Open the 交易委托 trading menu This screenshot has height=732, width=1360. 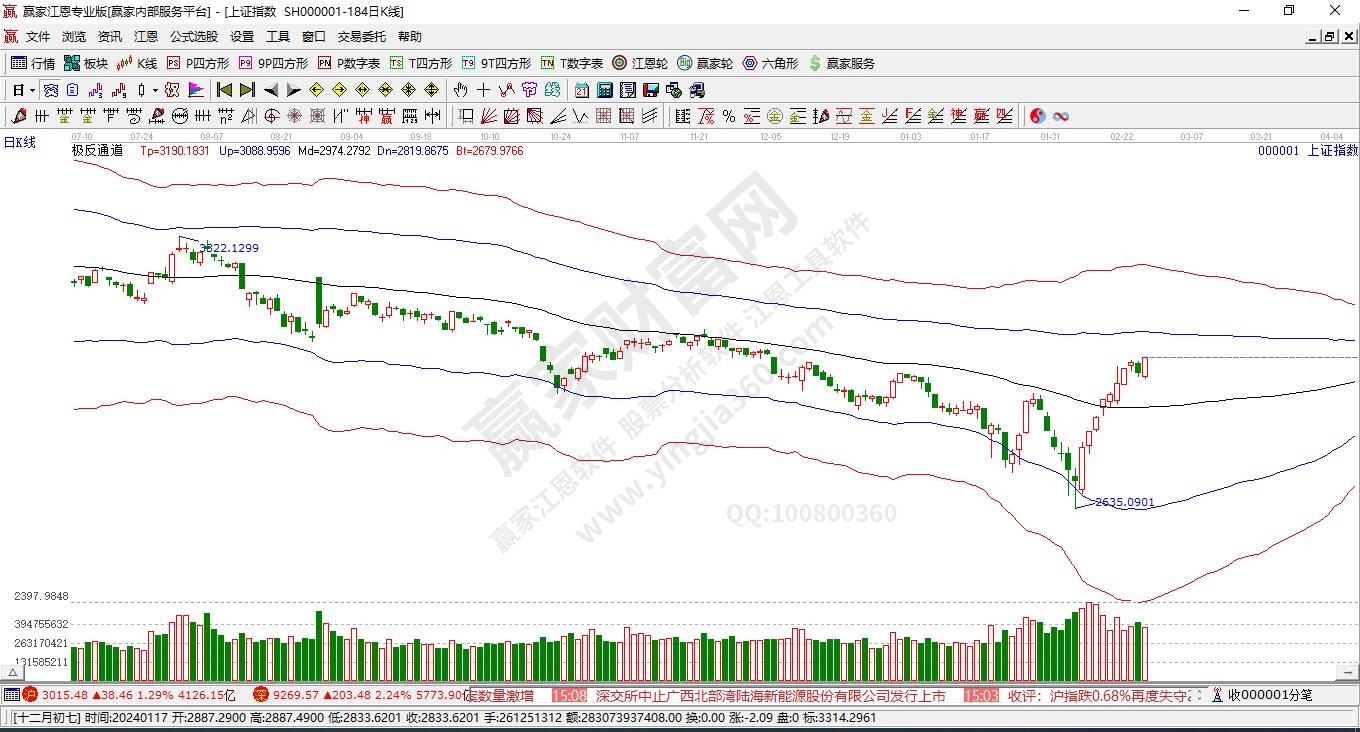pyautogui.click(x=361, y=36)
